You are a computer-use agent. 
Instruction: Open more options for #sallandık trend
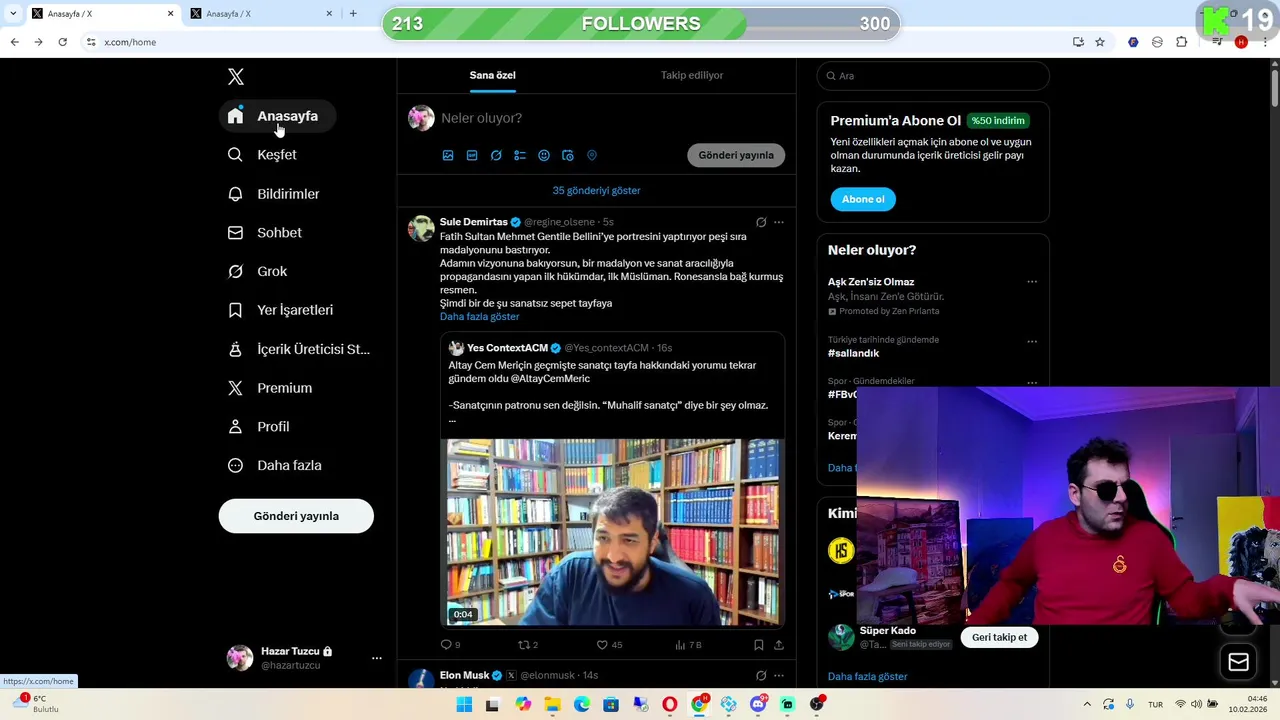coord(1032,341)
